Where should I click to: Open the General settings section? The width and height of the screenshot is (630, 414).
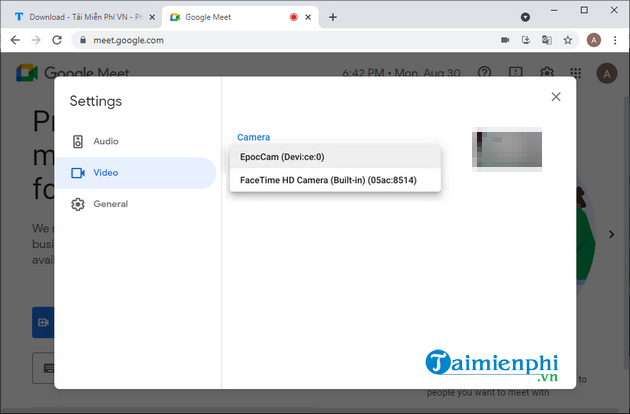coord(135,204)
